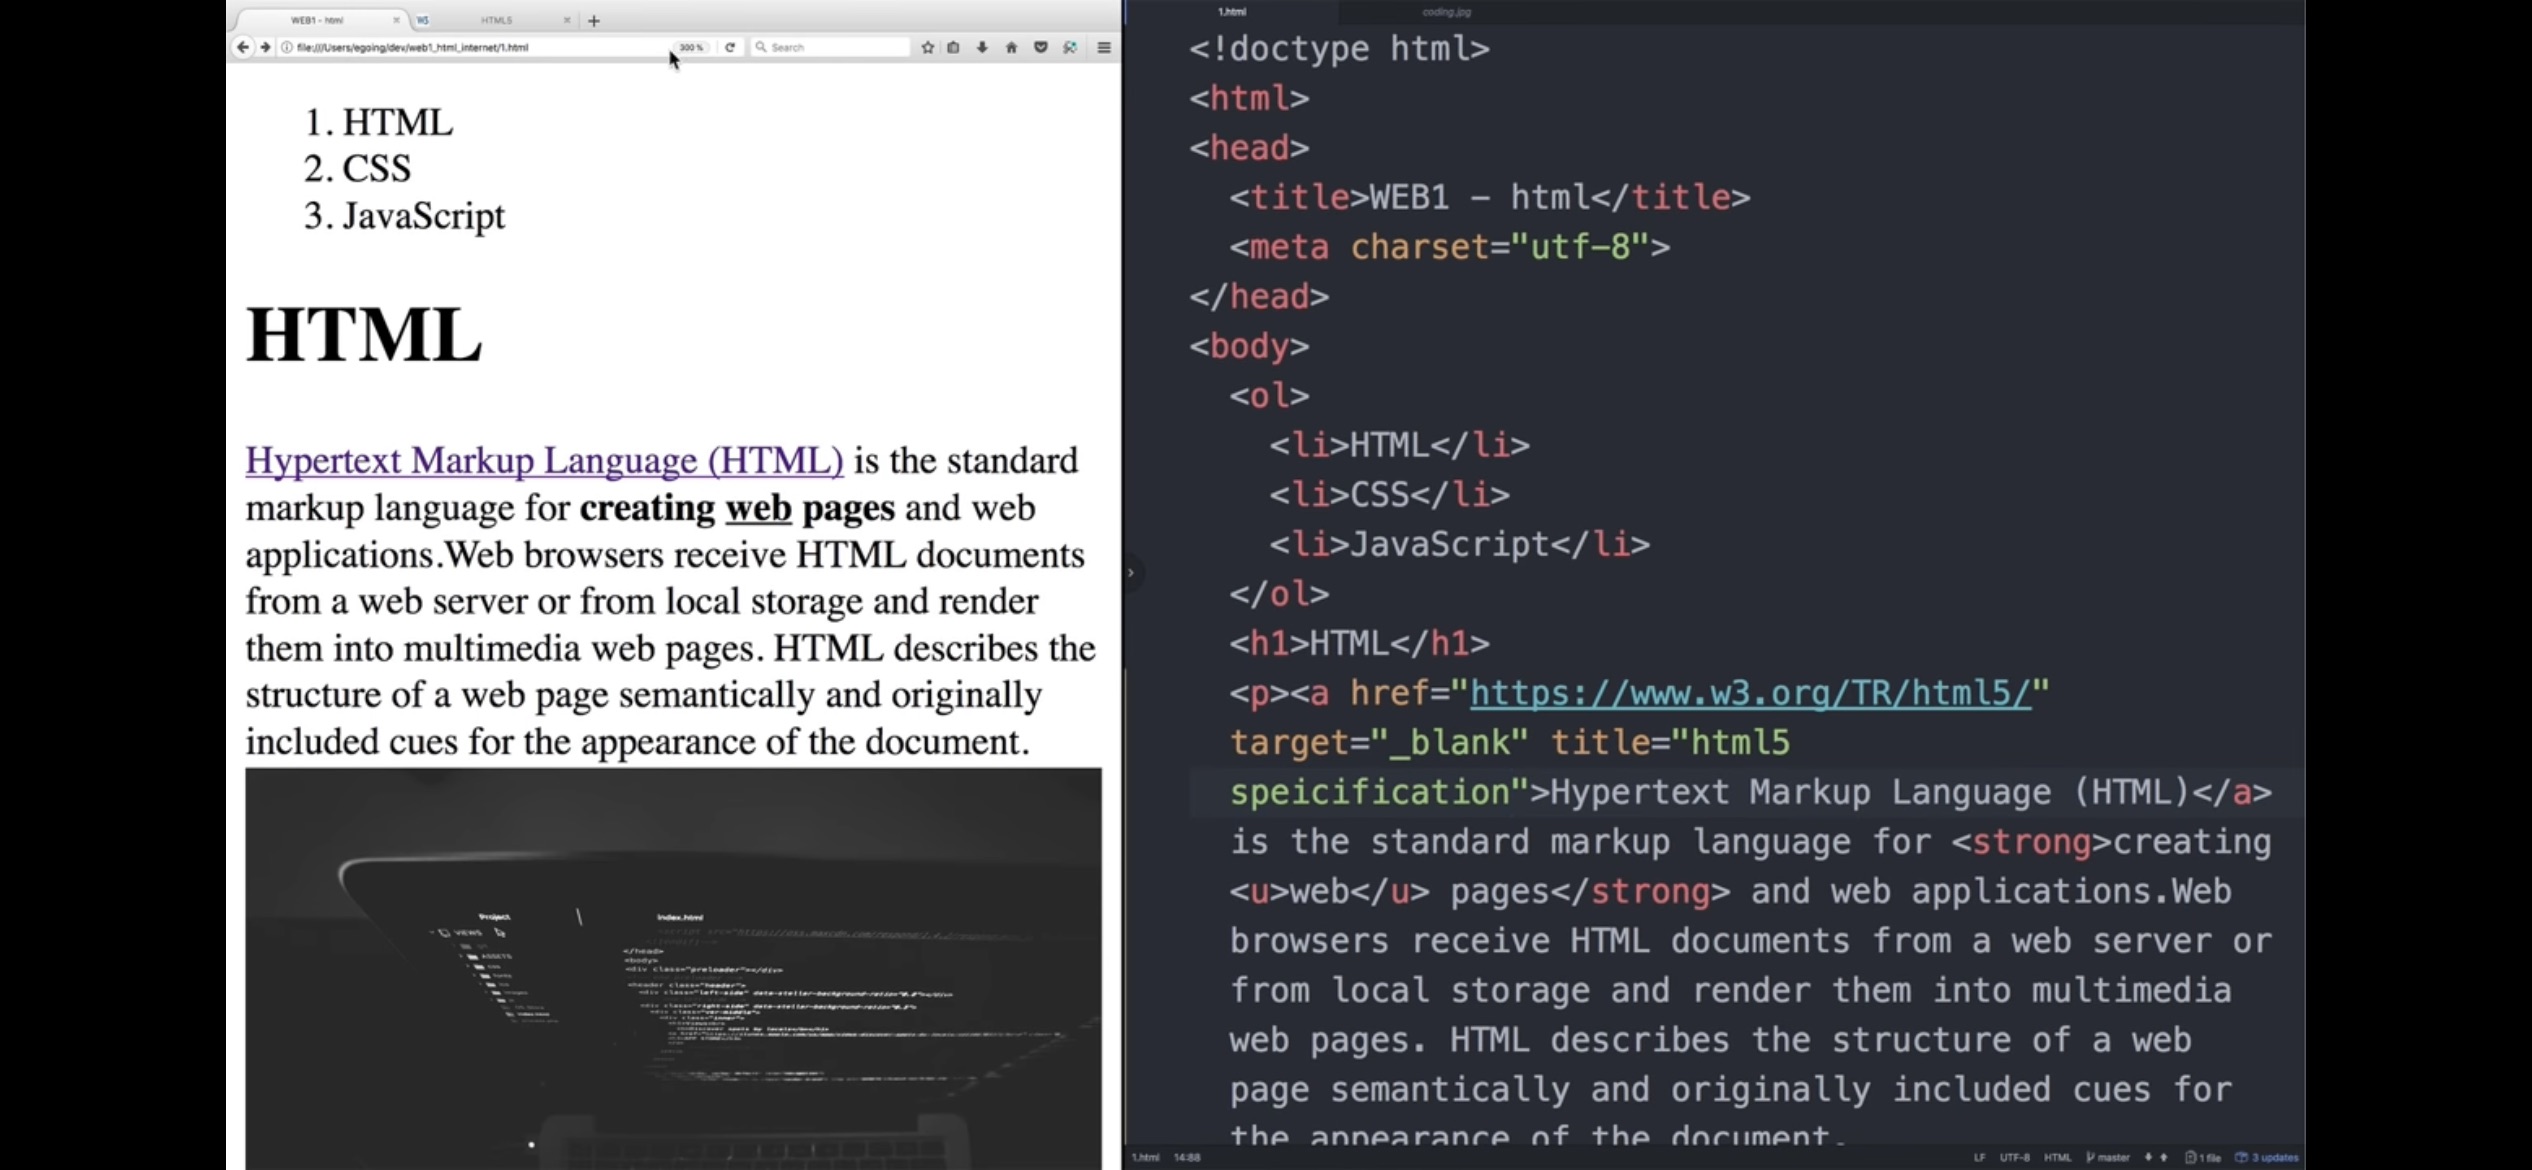Open master git branch selector
The image size is (2532, 1170).
[x=2108, y=1157]
